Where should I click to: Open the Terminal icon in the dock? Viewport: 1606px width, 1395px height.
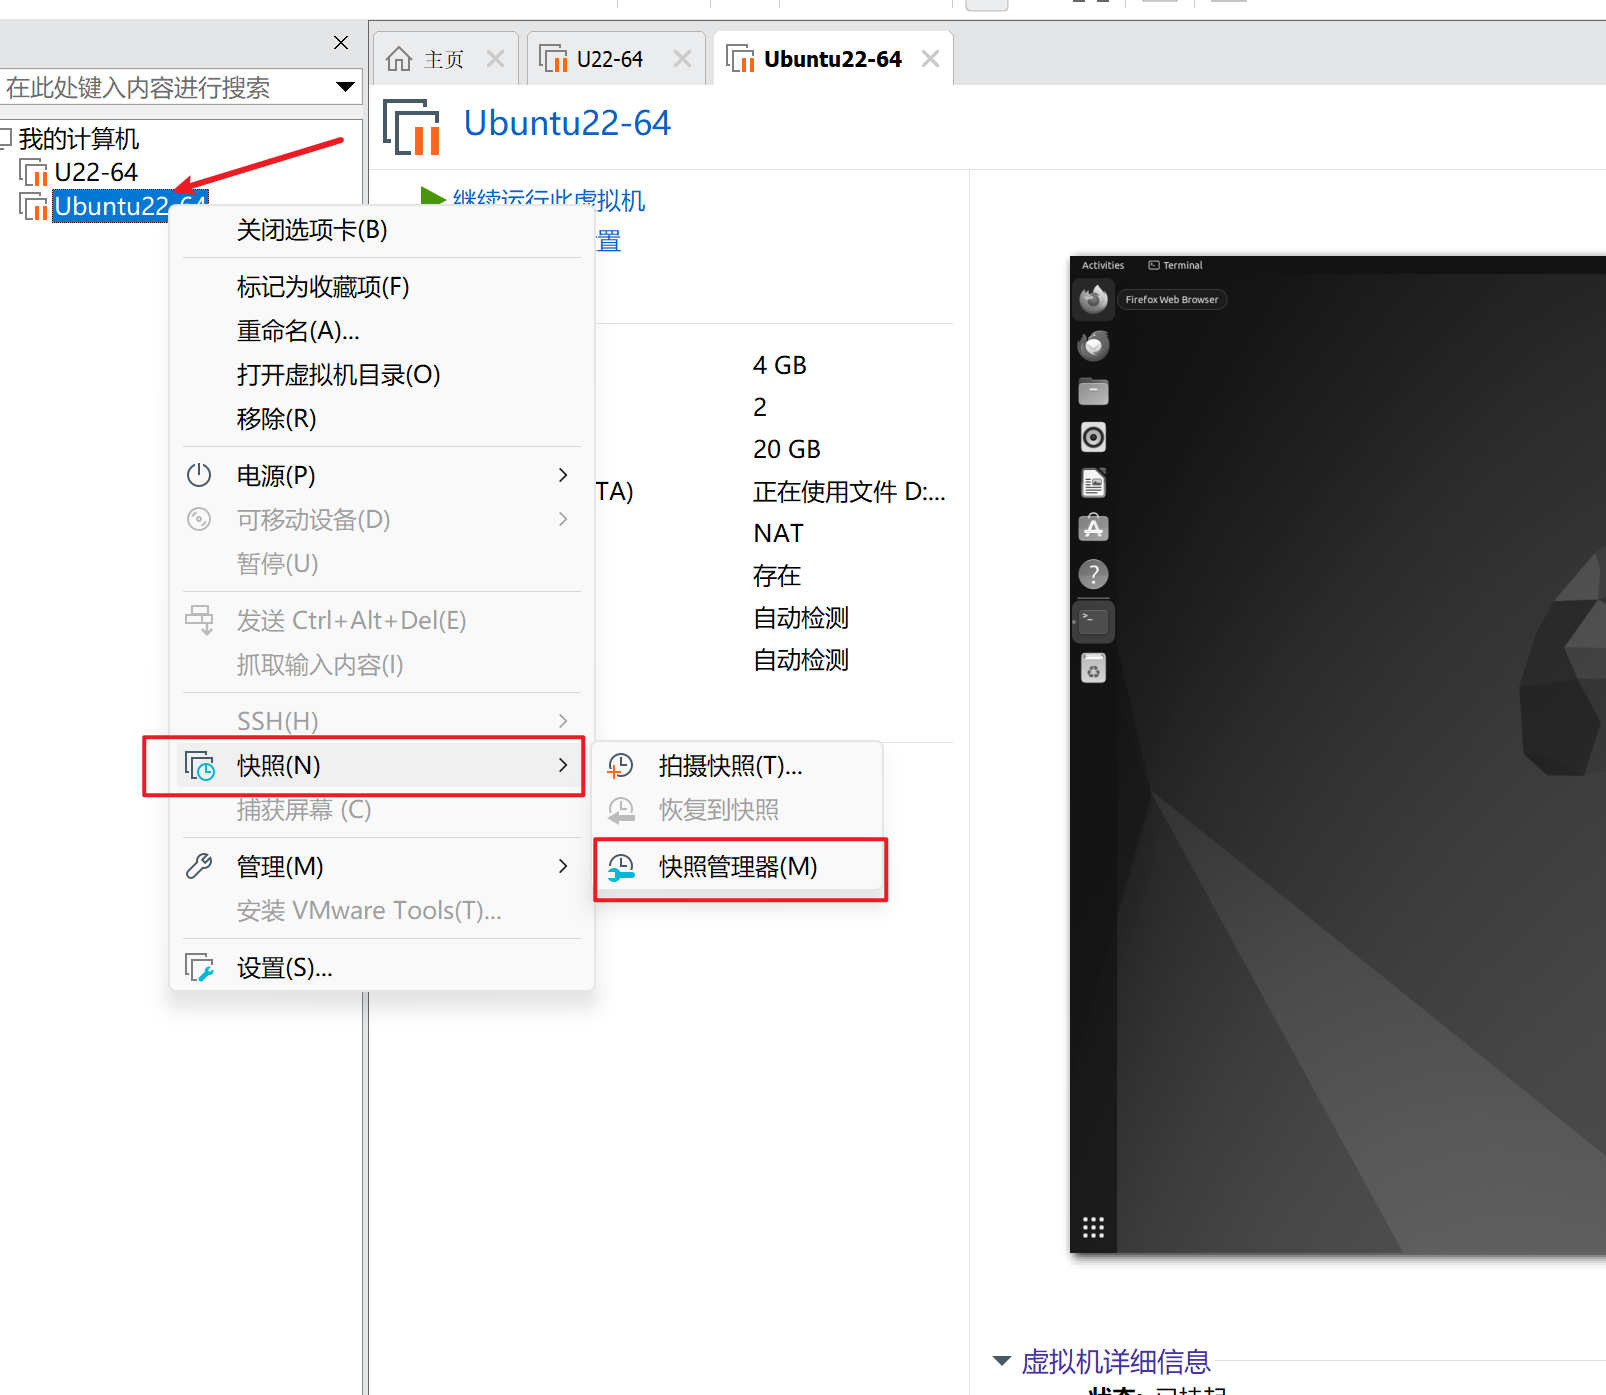click(x=1093, y=620)
